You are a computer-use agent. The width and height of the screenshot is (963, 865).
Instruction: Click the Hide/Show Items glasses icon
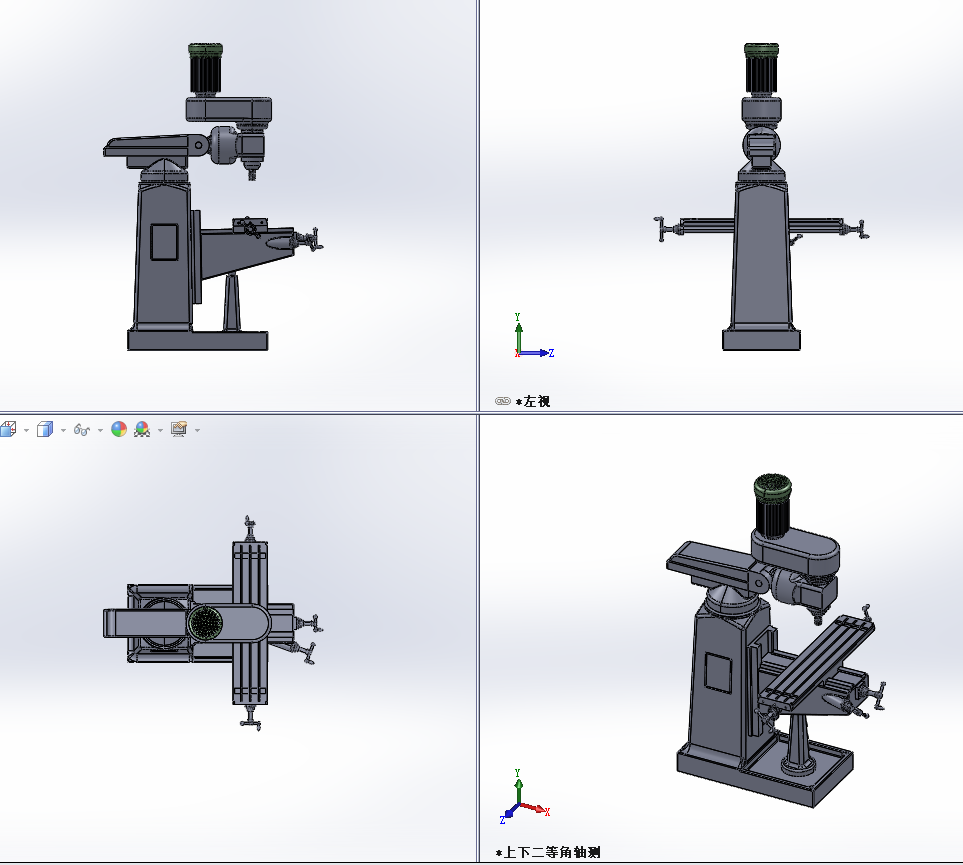[82, 430]
